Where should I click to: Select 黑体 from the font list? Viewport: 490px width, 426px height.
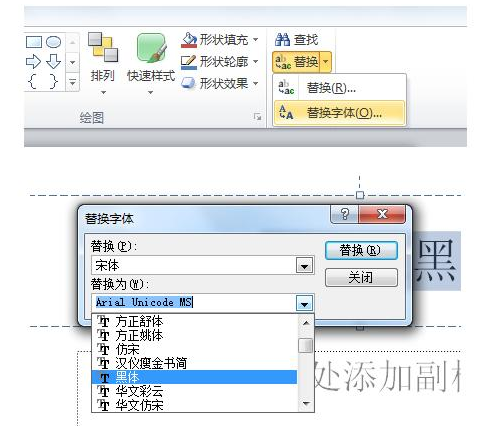194,377
